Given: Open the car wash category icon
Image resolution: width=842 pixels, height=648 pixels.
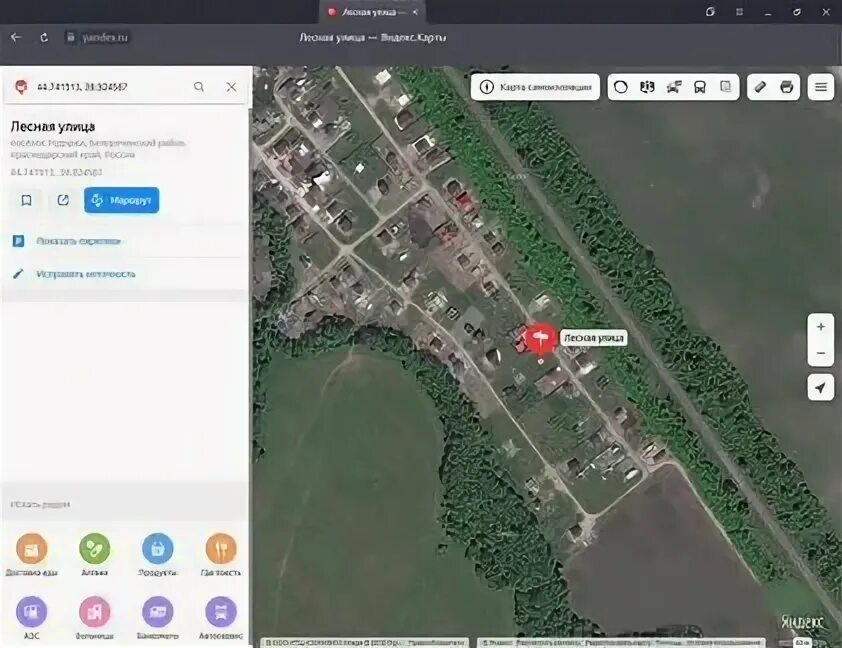Looking at the screenshot, I should pyautogui.click(x=221, y=611).
